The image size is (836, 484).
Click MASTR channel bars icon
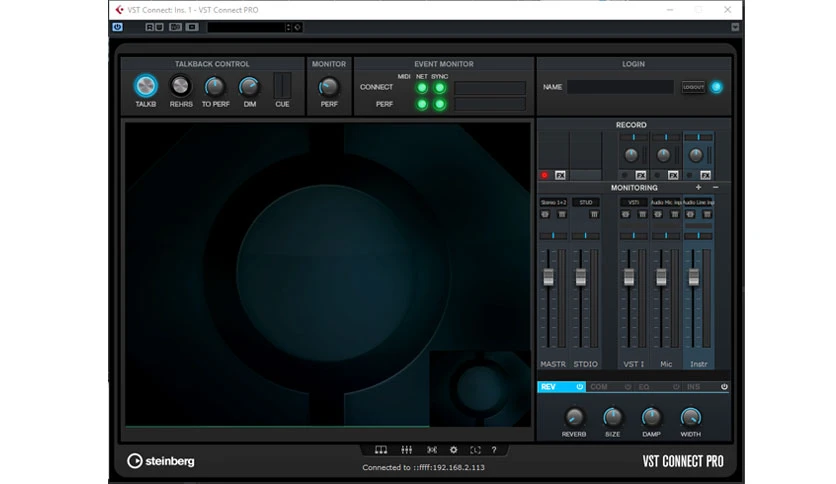pos(562,214)
